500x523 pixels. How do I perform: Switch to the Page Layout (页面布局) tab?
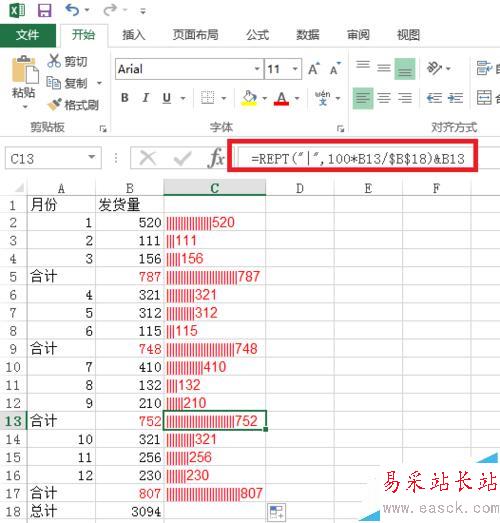tap(195, 35)
